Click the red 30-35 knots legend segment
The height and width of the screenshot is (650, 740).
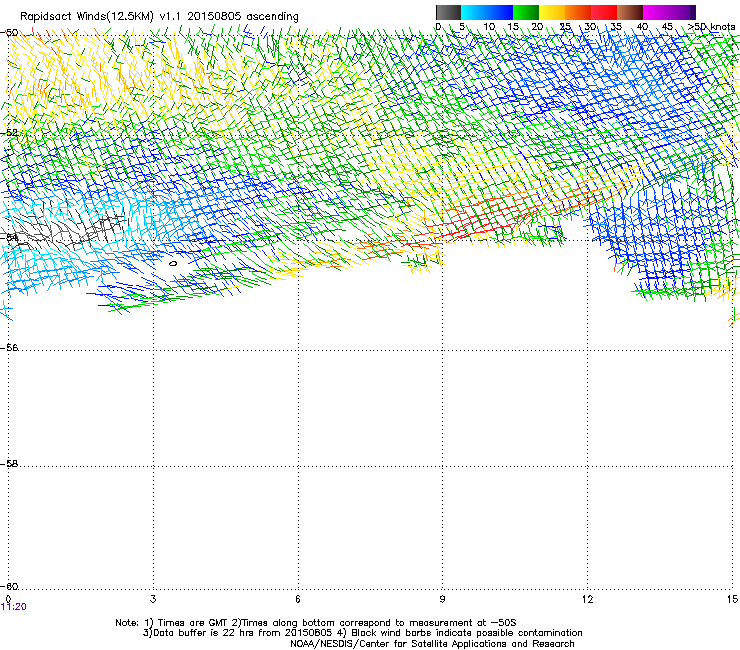(604, 12)
